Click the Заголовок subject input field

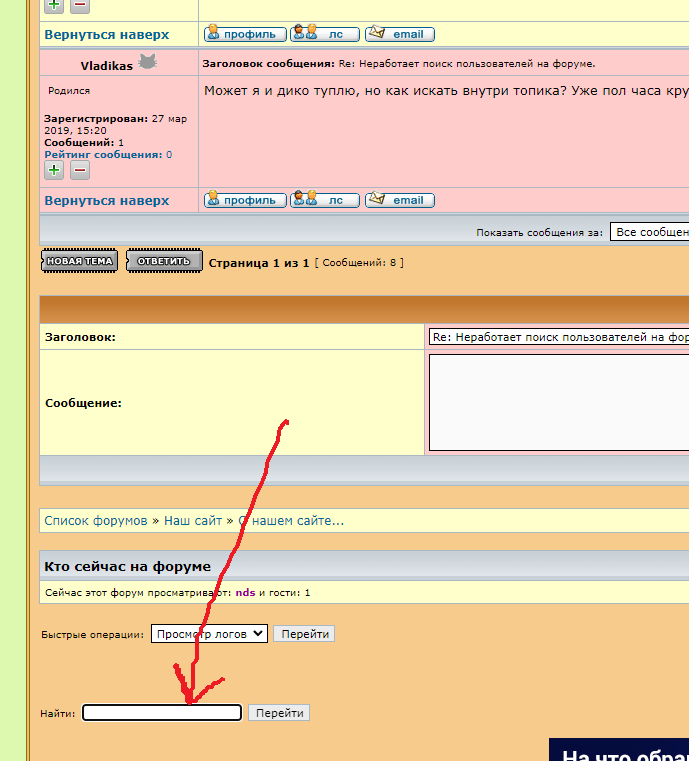(558, 338)
